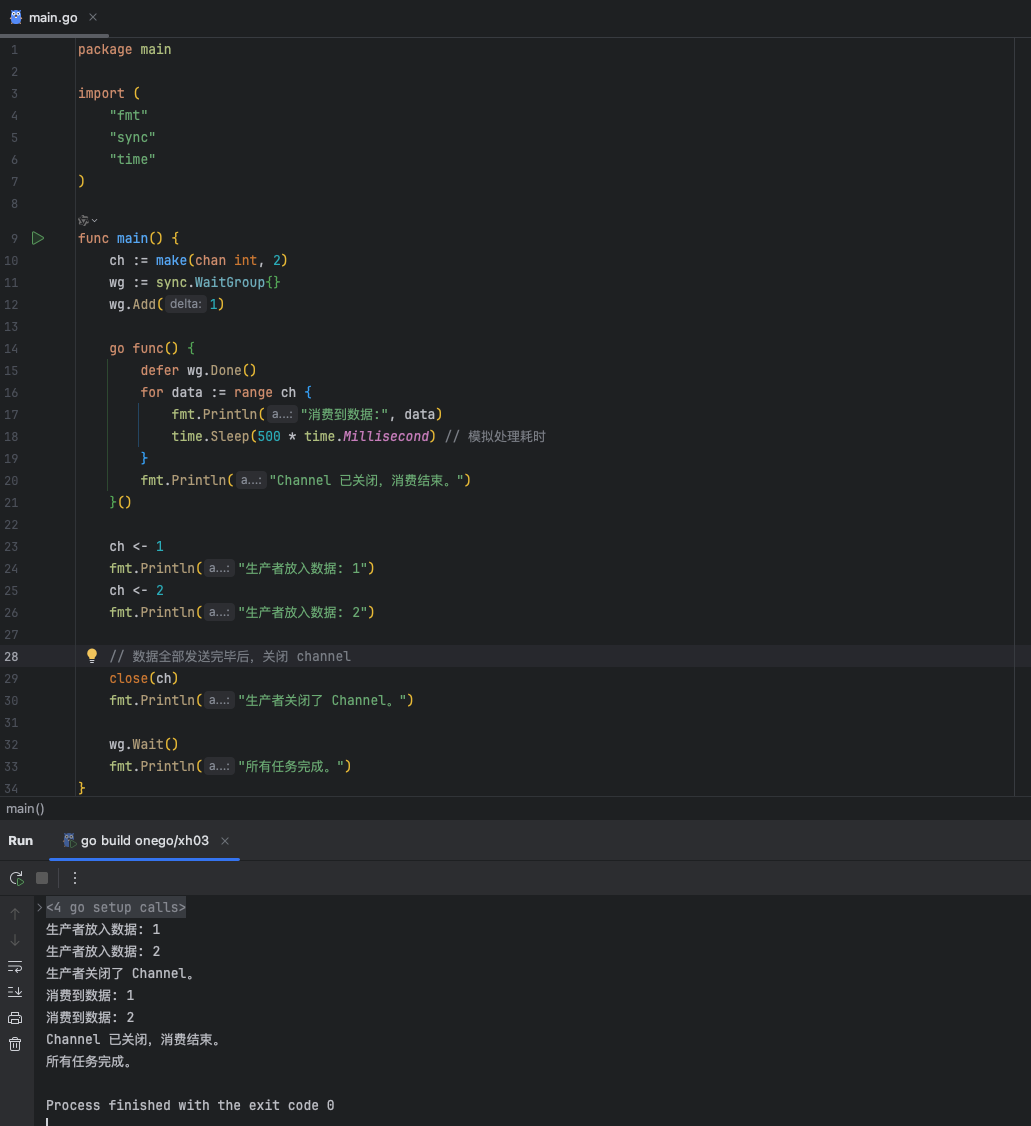1031x1126 pixels.
Task: Click defer wg.Done() on line 15
Action: [x=198, y=371]
